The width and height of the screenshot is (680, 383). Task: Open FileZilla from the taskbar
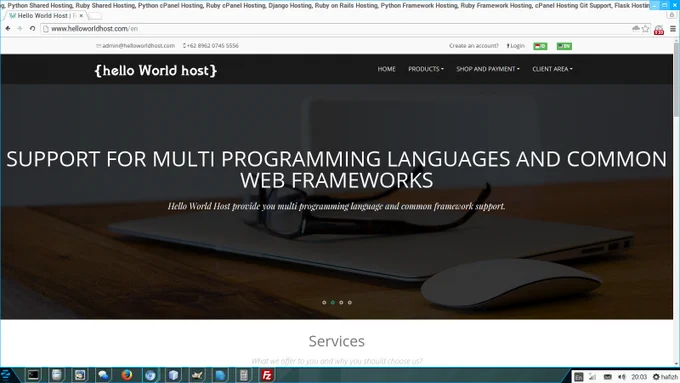click(x=267, y=375)
